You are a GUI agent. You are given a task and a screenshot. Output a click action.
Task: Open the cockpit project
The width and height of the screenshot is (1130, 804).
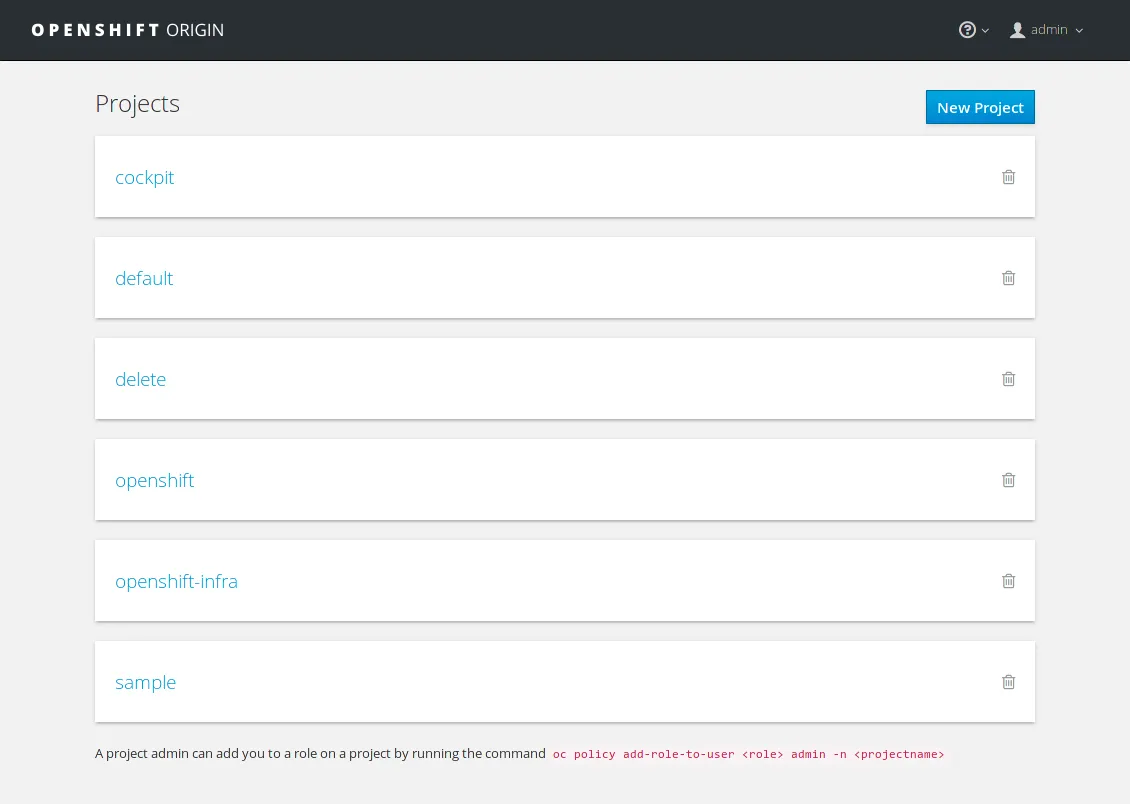coord(144,177)
